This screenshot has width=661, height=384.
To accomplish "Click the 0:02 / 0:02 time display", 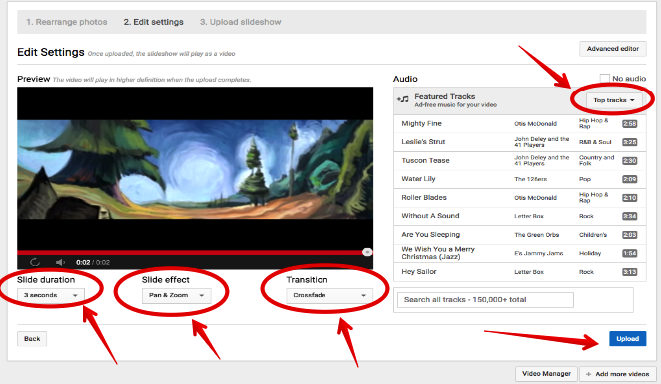I will (93, 262).
